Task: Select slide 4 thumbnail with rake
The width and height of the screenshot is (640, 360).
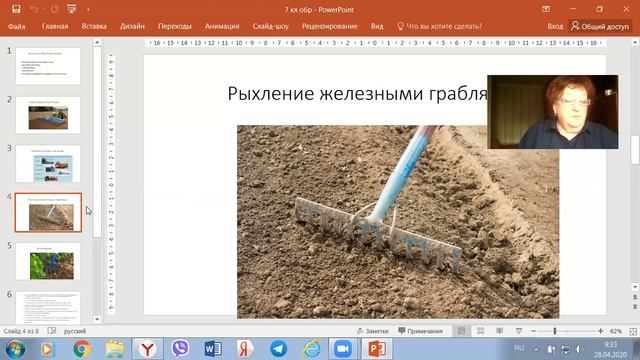Action: pos(48,213)
